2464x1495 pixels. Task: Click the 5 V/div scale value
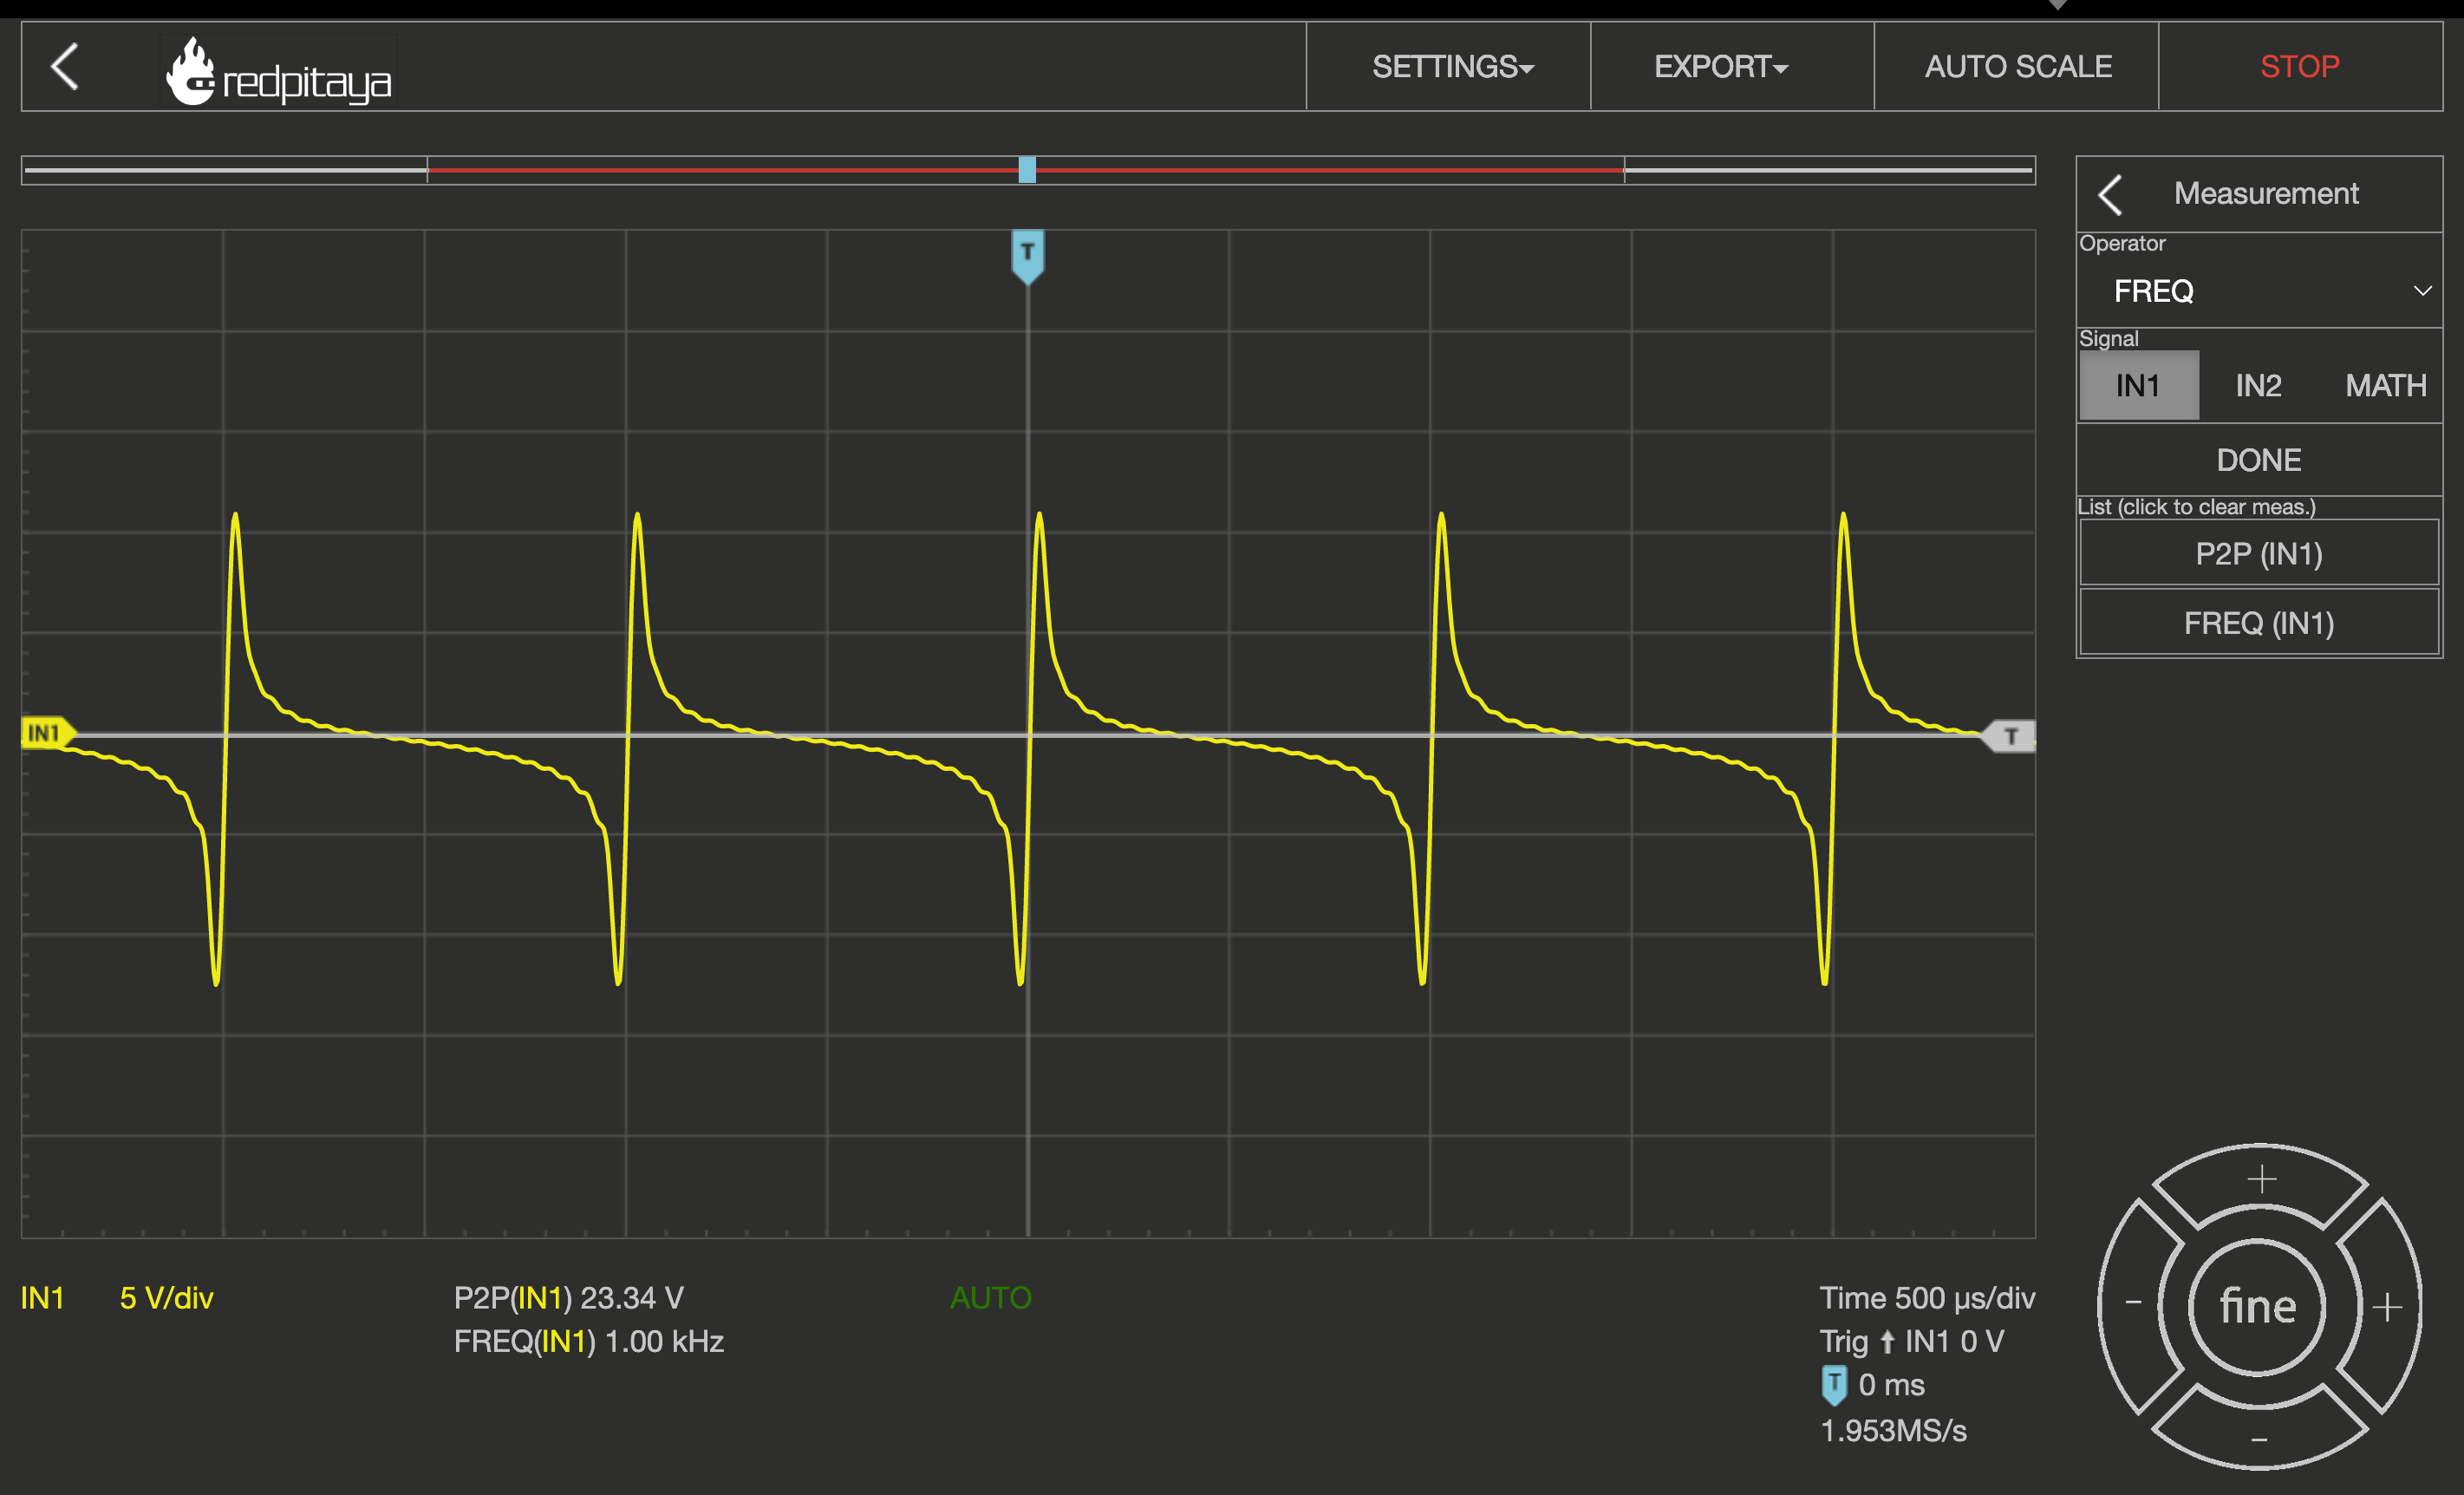pyautogui.click(x=167, y=1298)
